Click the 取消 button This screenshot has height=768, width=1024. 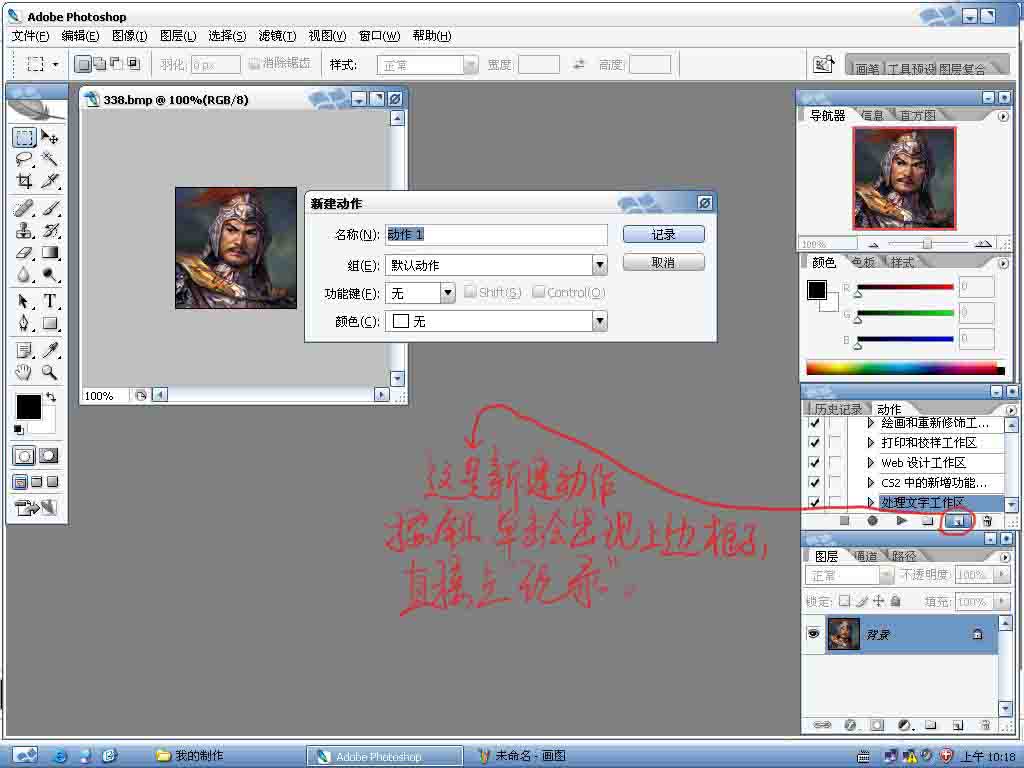(x=664, y=263)
